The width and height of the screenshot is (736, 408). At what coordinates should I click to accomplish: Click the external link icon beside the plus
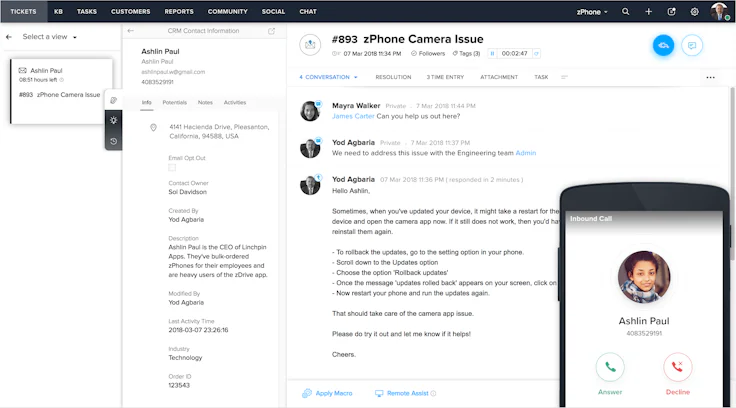coord(671,12)
